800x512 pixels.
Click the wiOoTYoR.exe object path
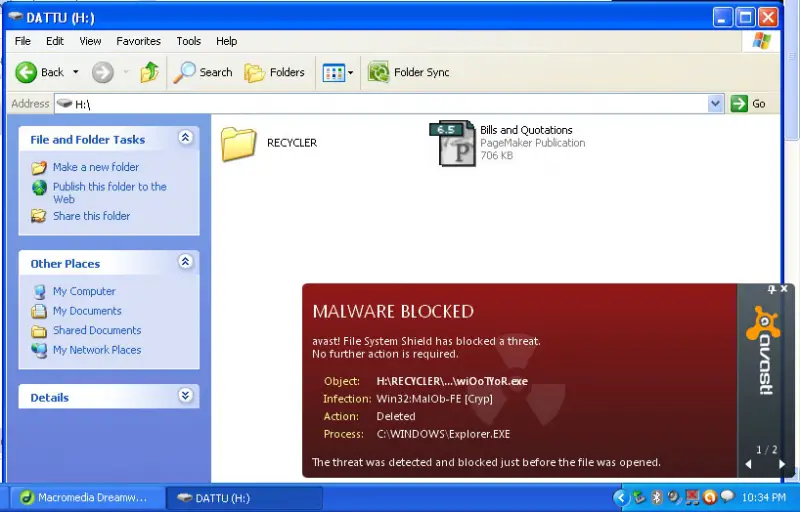(x=452, y=381)
